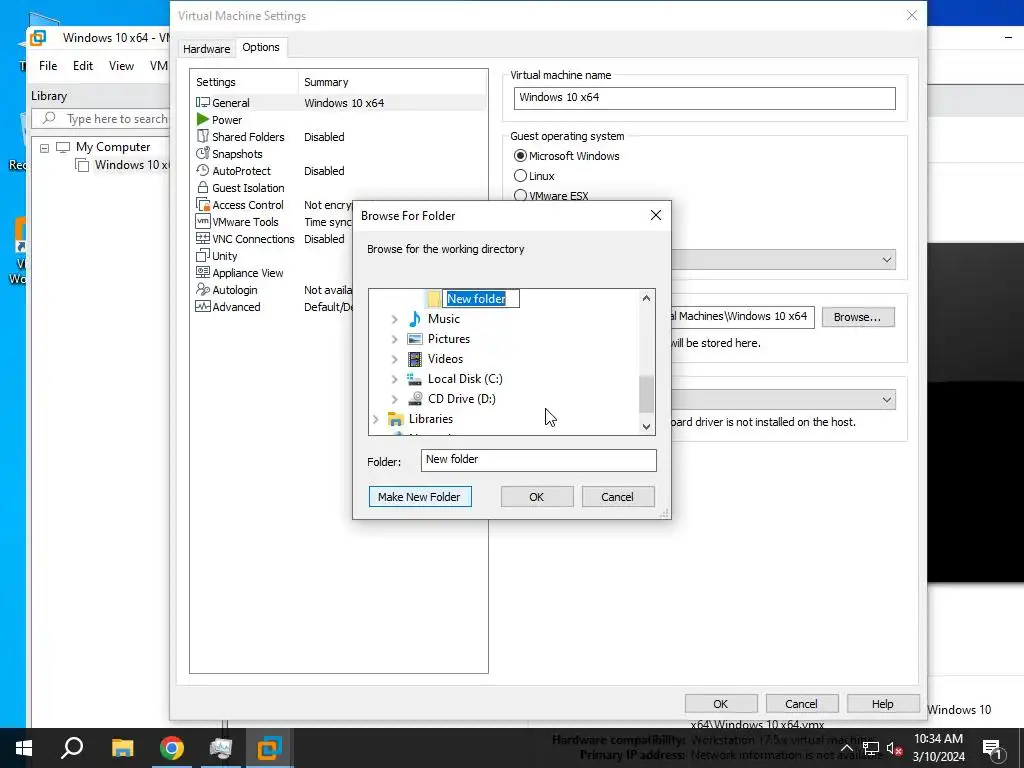Expand the Libraries node
Image resolution: width=1024 pixels, height=768 pixels.
(x=376, y=419)
